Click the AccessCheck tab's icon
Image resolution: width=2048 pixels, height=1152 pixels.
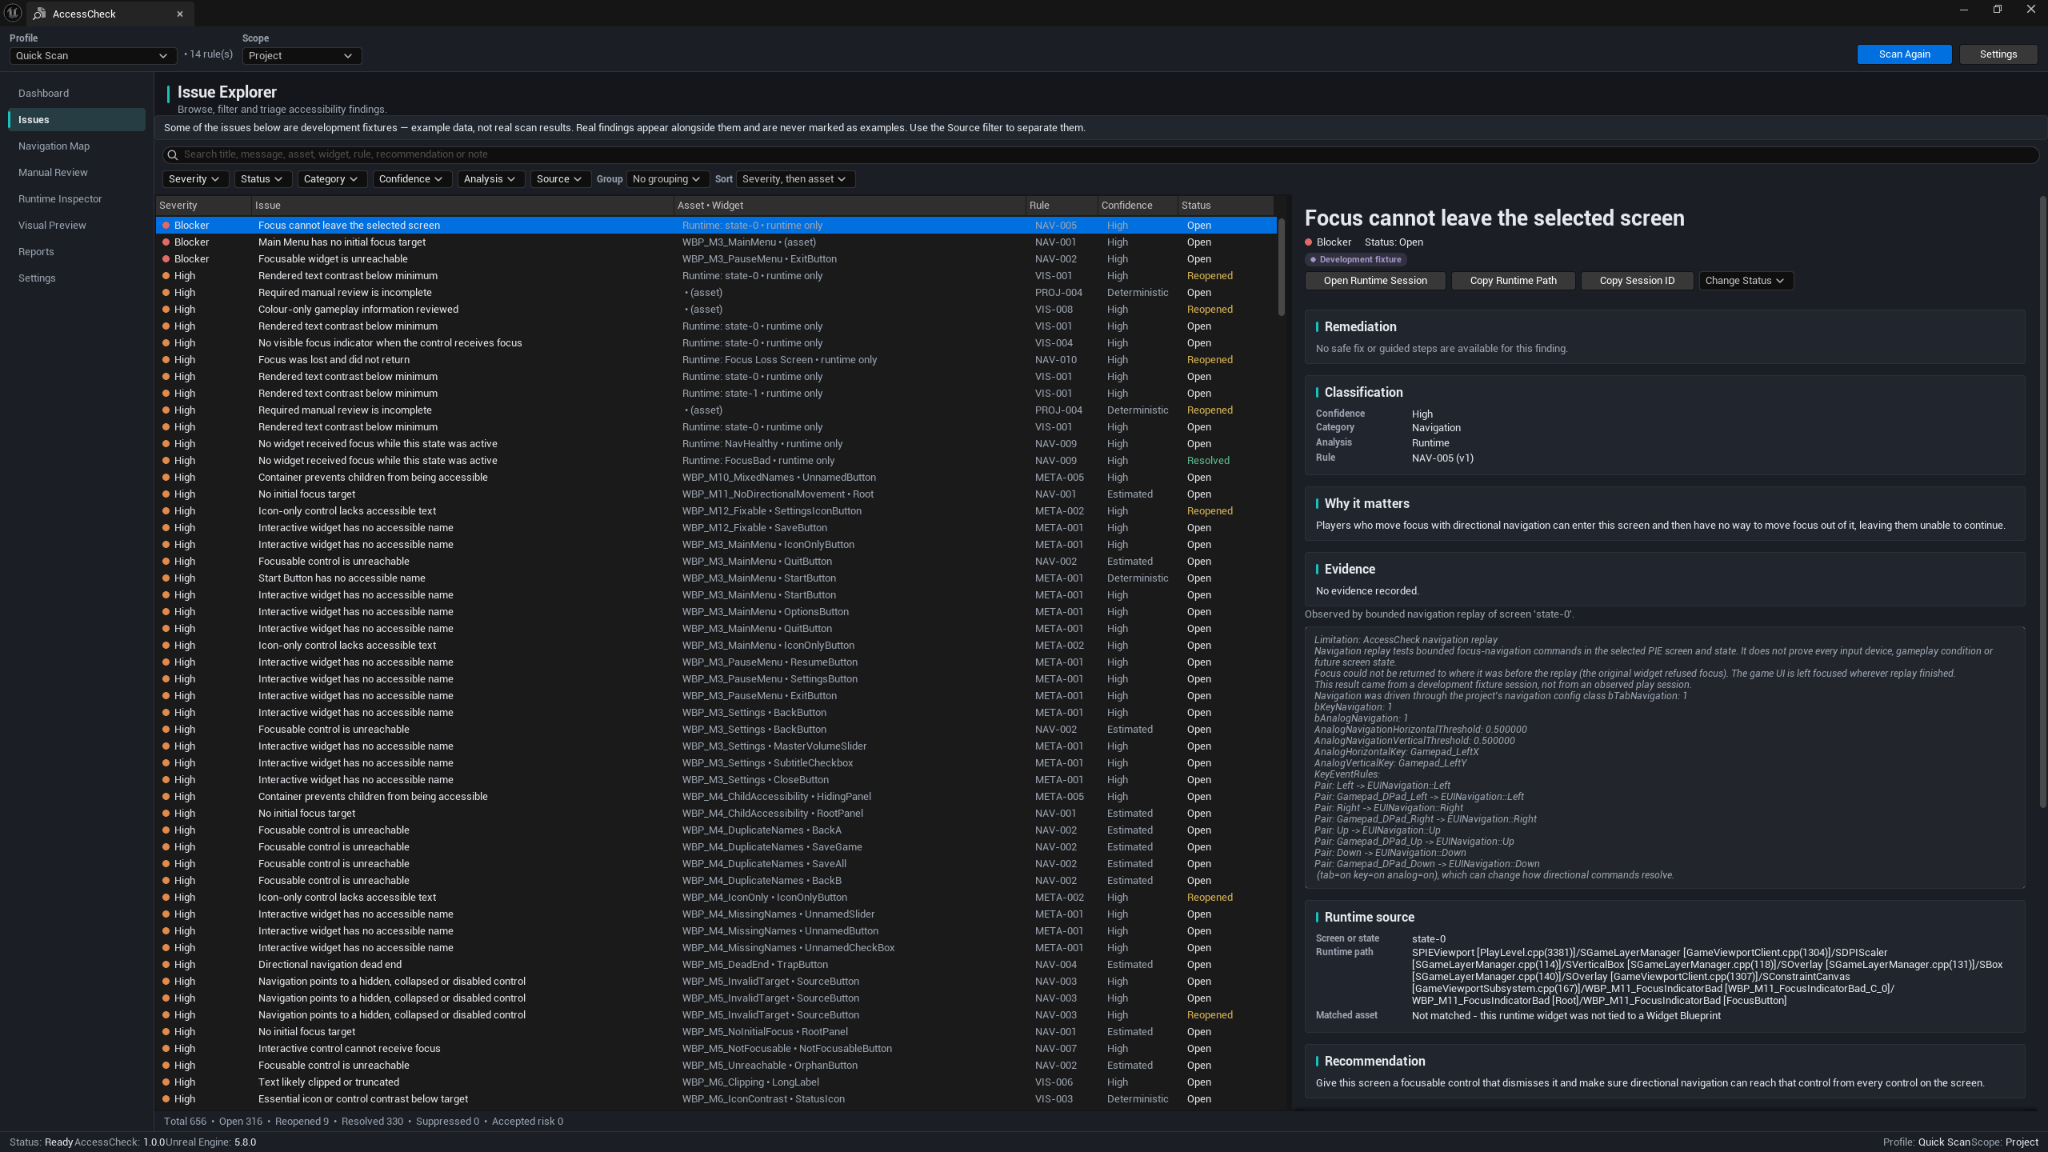40,14
